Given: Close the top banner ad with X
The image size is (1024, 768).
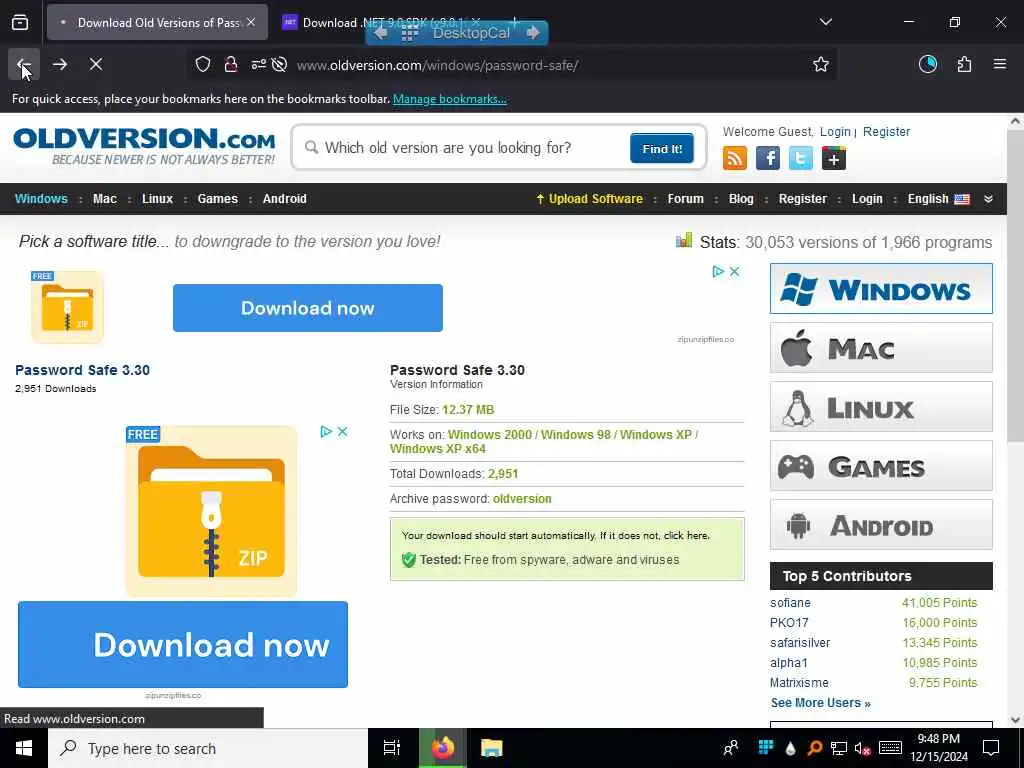Looking at the screenshot, I should [735, 272].
